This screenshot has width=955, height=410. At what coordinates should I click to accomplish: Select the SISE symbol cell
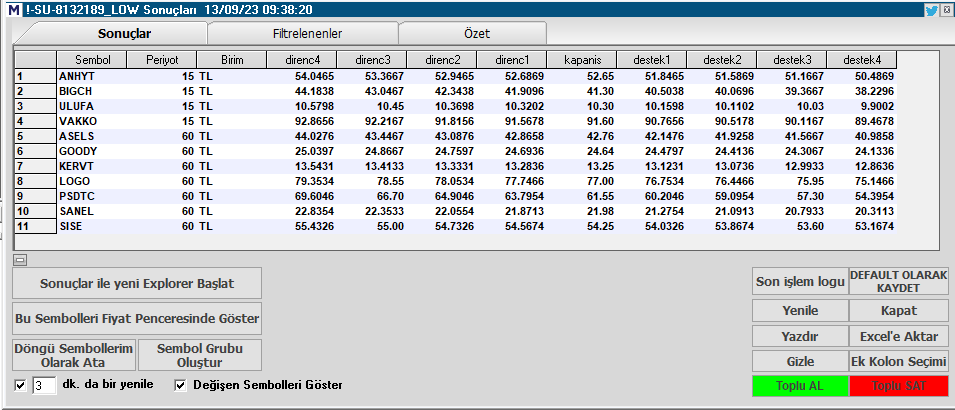click(x=92, y=226)
